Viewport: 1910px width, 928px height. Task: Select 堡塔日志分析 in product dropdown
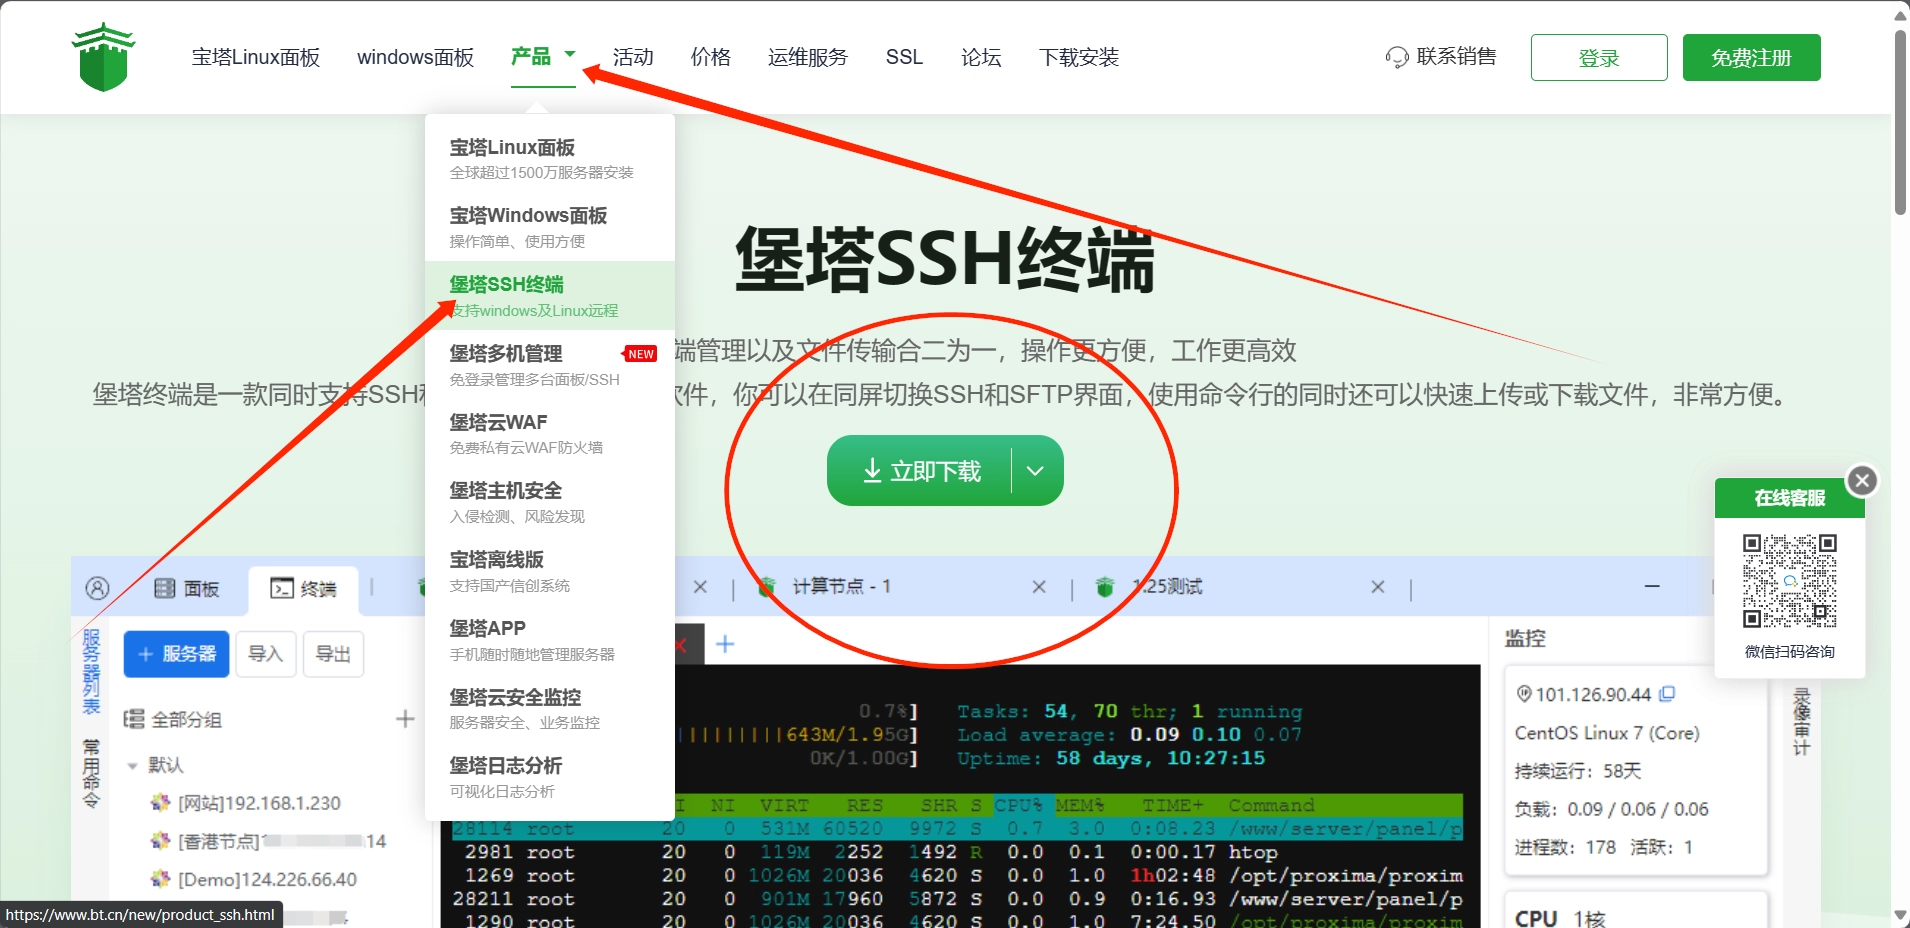click(549, 777)
